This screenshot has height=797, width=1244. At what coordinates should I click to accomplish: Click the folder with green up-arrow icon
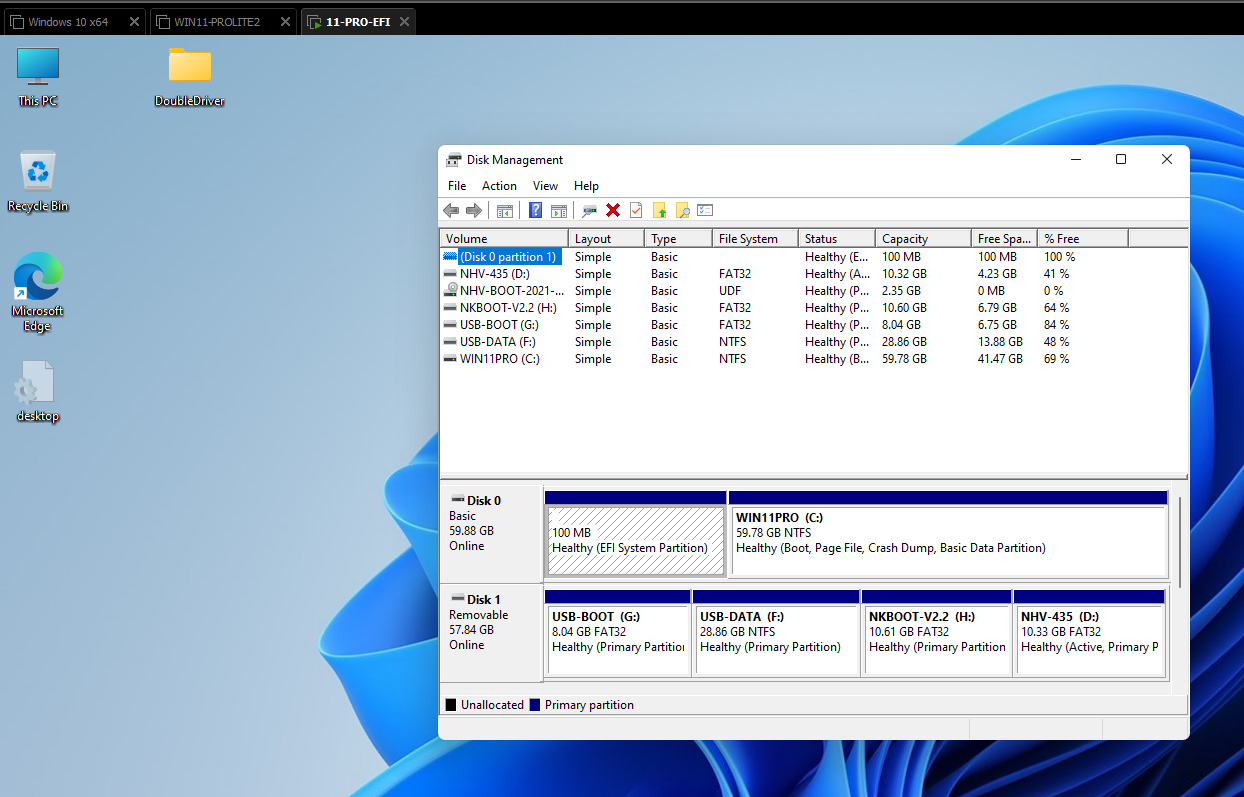coord(659,210)
